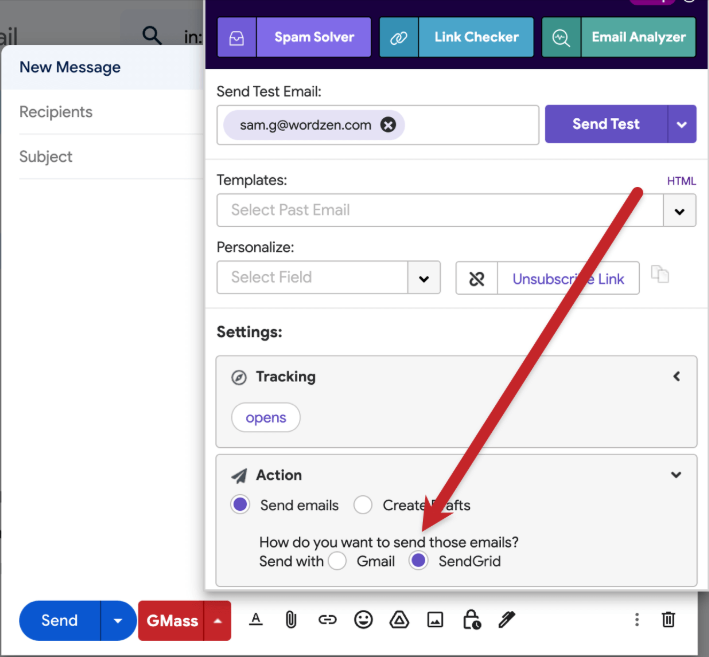The height and width of the screenshot is (657, 709).
Task: Expand the Templates dropdown arrow
Action: pos(679,211)
